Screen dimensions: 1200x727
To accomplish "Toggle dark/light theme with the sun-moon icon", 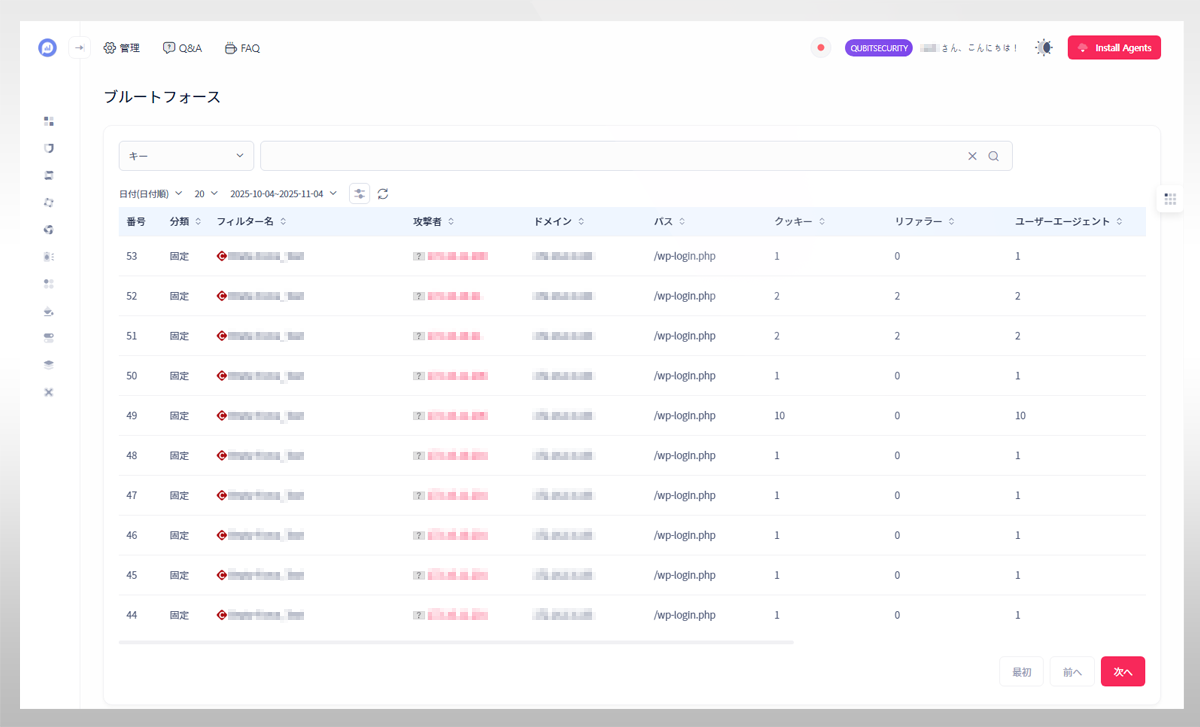I will 1044,48.
